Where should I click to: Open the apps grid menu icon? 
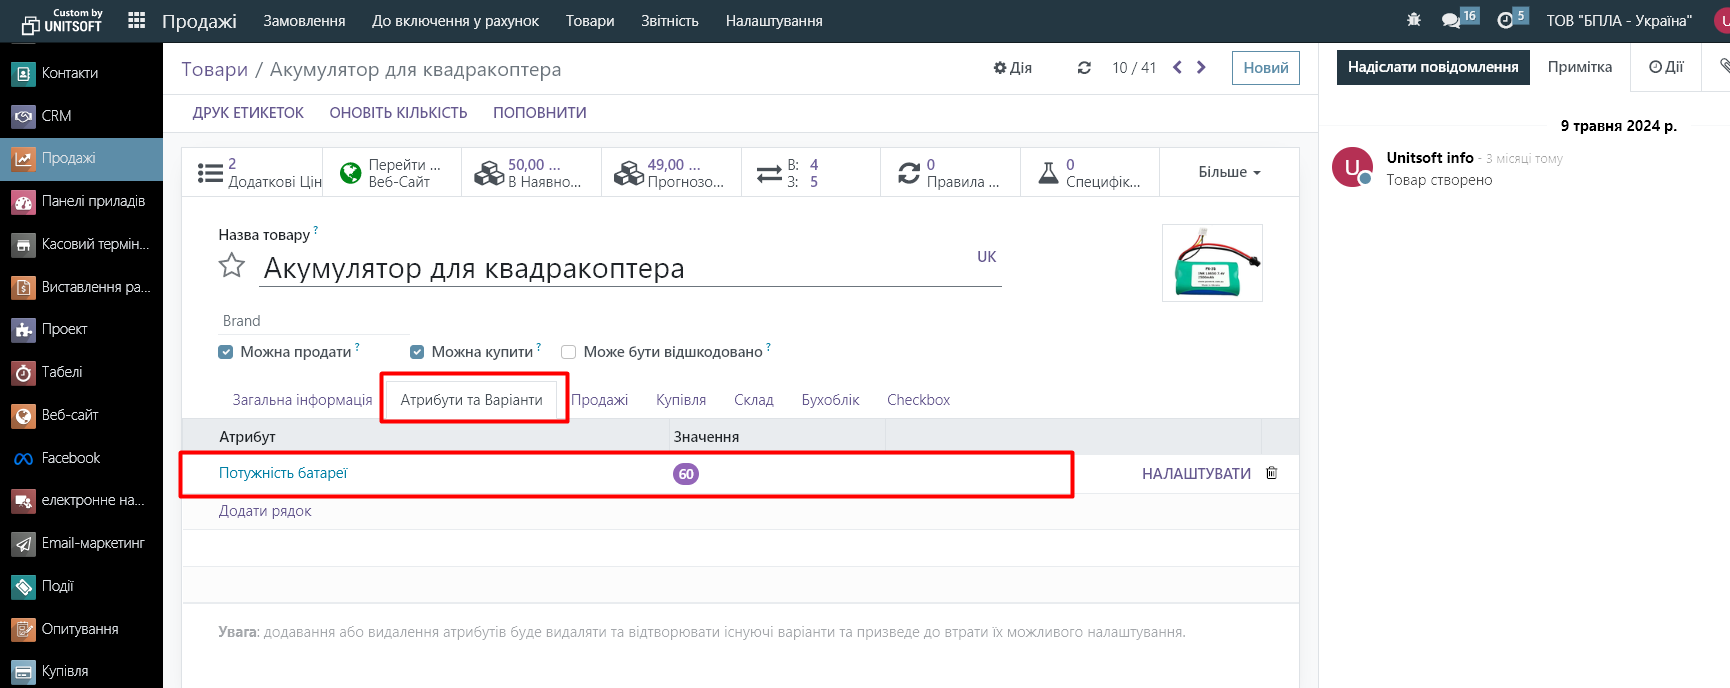coord(137,21)
